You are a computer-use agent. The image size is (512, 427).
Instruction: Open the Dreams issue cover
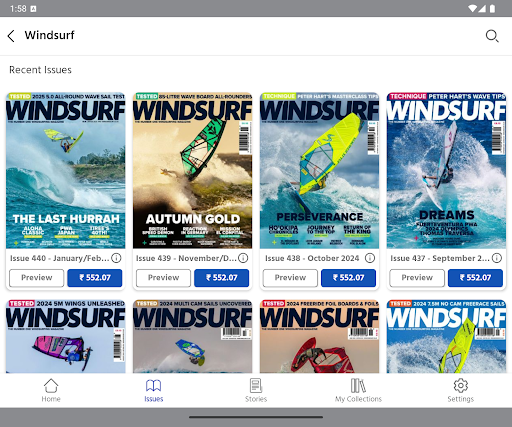pos(446,170)
